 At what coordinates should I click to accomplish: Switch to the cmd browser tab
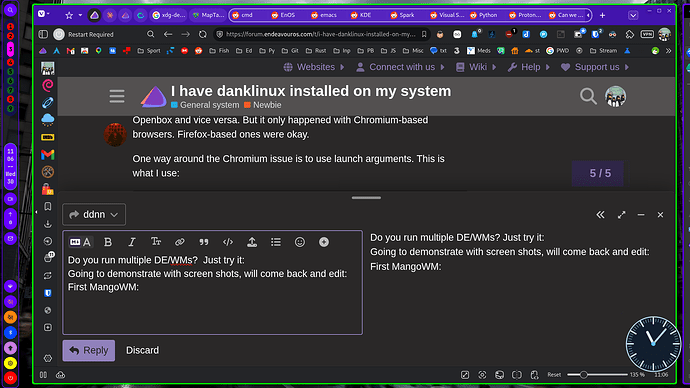tap(248, 15)
